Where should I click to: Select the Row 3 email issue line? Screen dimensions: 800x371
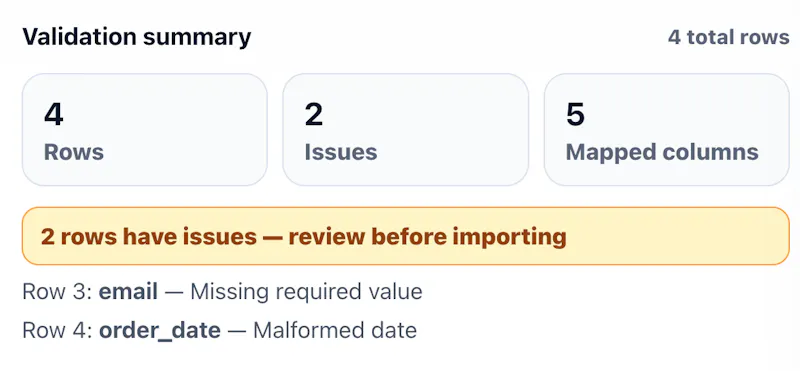click(222, 292)
